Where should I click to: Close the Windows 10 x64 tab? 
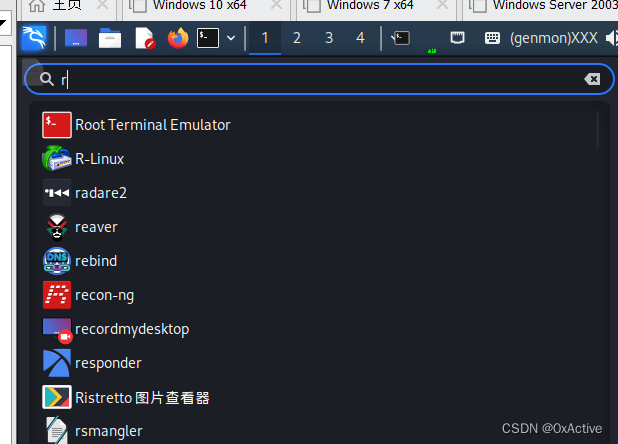[277, 5]
